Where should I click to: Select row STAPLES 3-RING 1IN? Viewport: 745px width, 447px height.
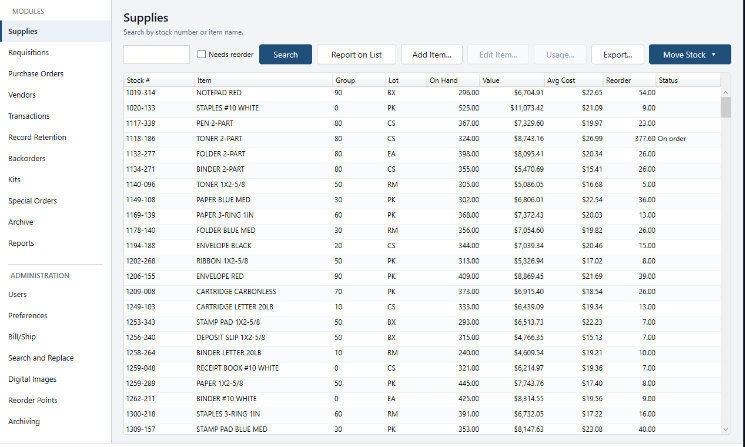422,414
